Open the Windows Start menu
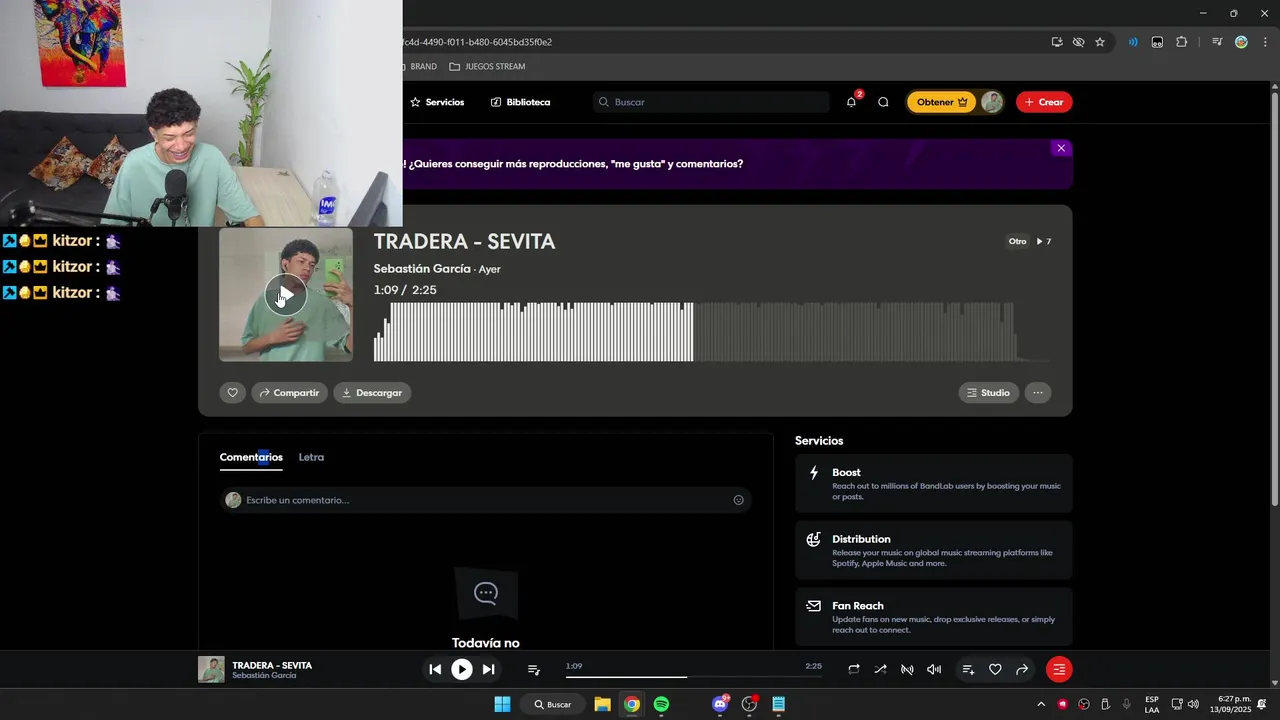Viewport: 1280px width, 720px height. [502, 704]
